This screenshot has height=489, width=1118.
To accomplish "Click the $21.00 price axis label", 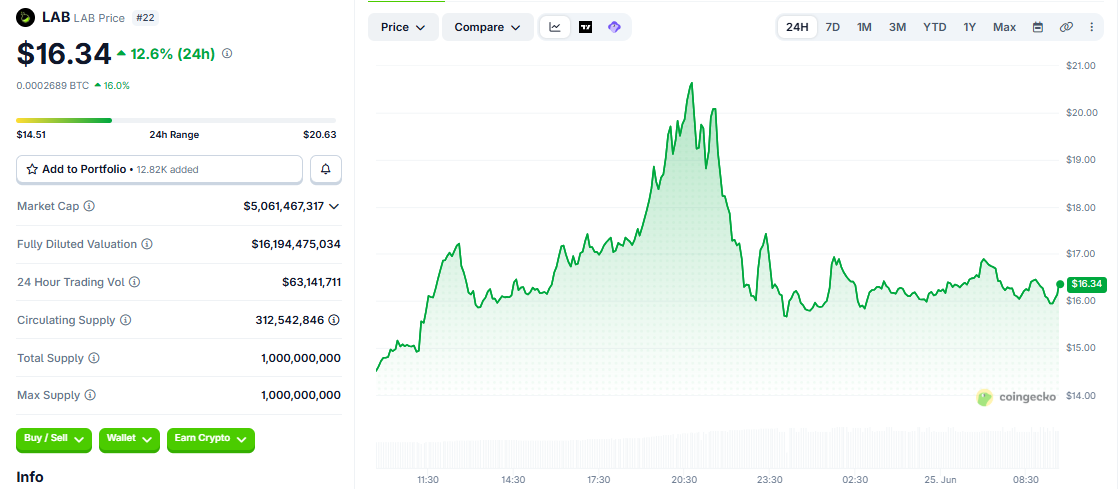I will [x=1080, y=66].
